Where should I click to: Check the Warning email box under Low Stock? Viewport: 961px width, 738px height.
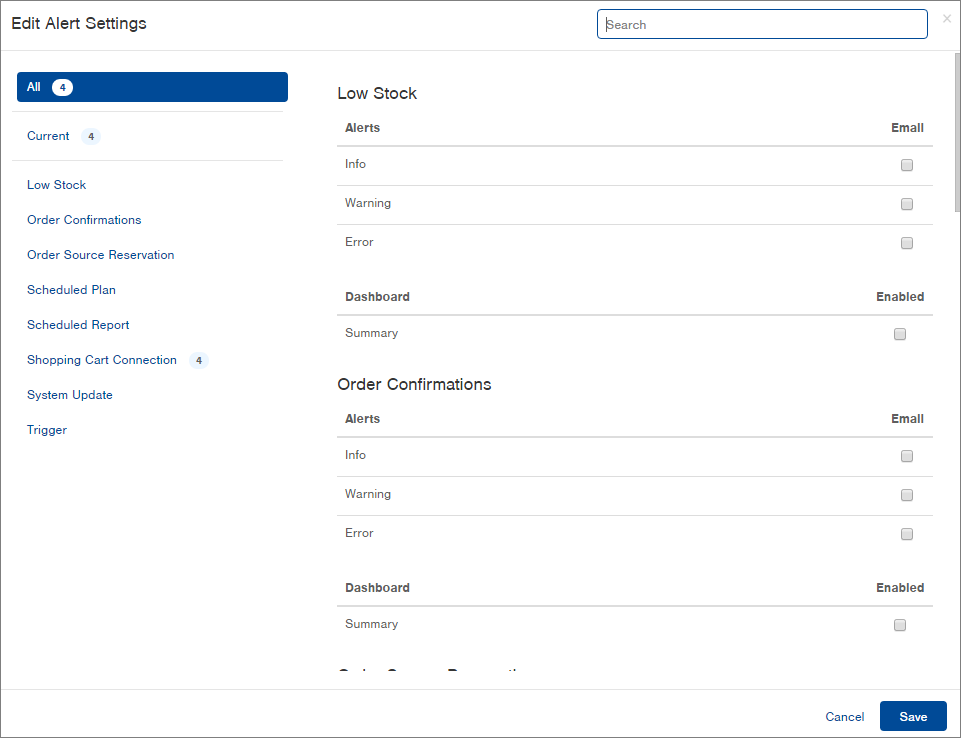[x=907, y=203]
